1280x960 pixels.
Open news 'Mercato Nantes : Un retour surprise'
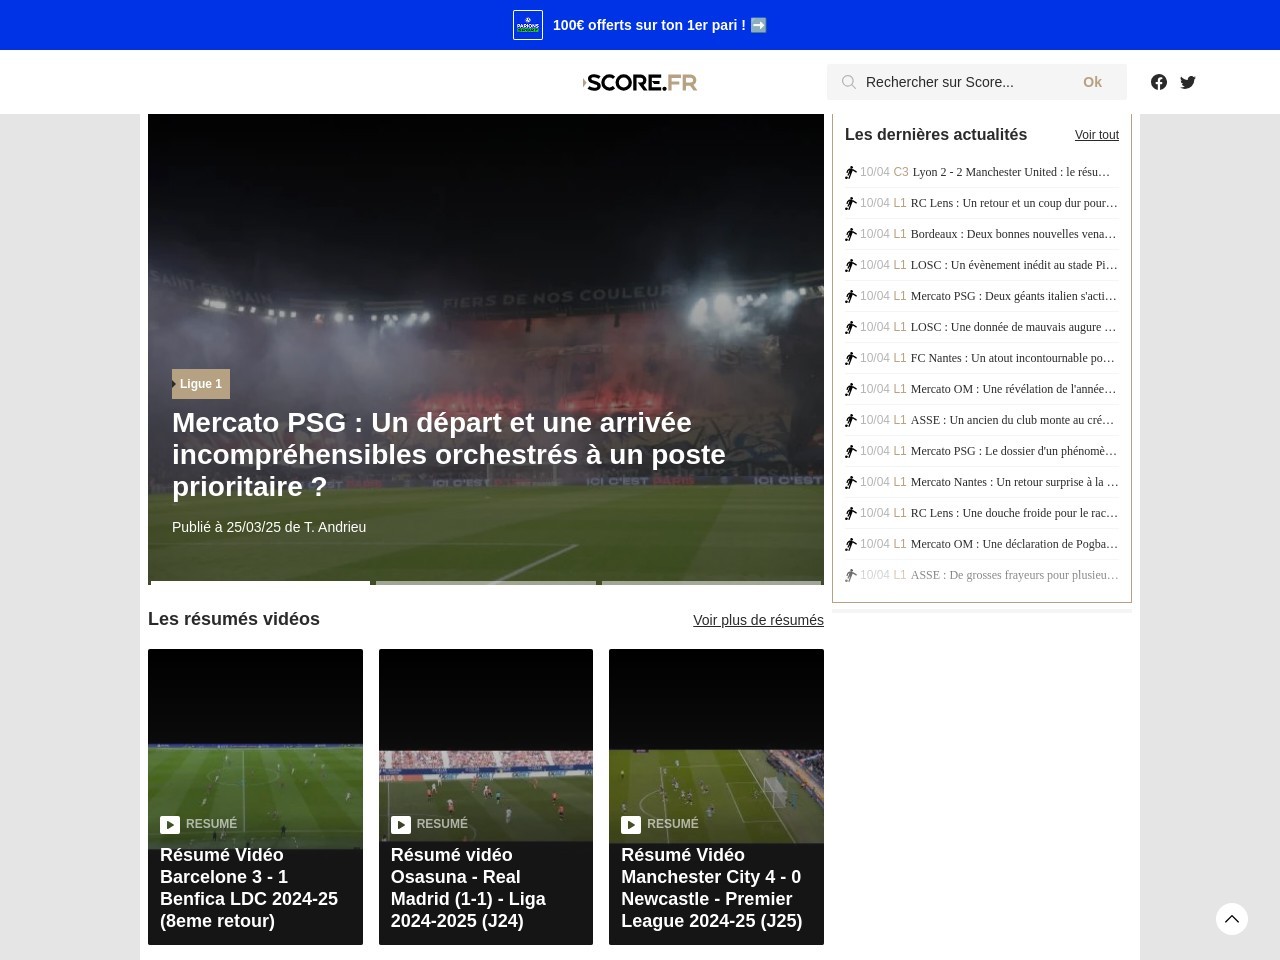pos(1014,482)
